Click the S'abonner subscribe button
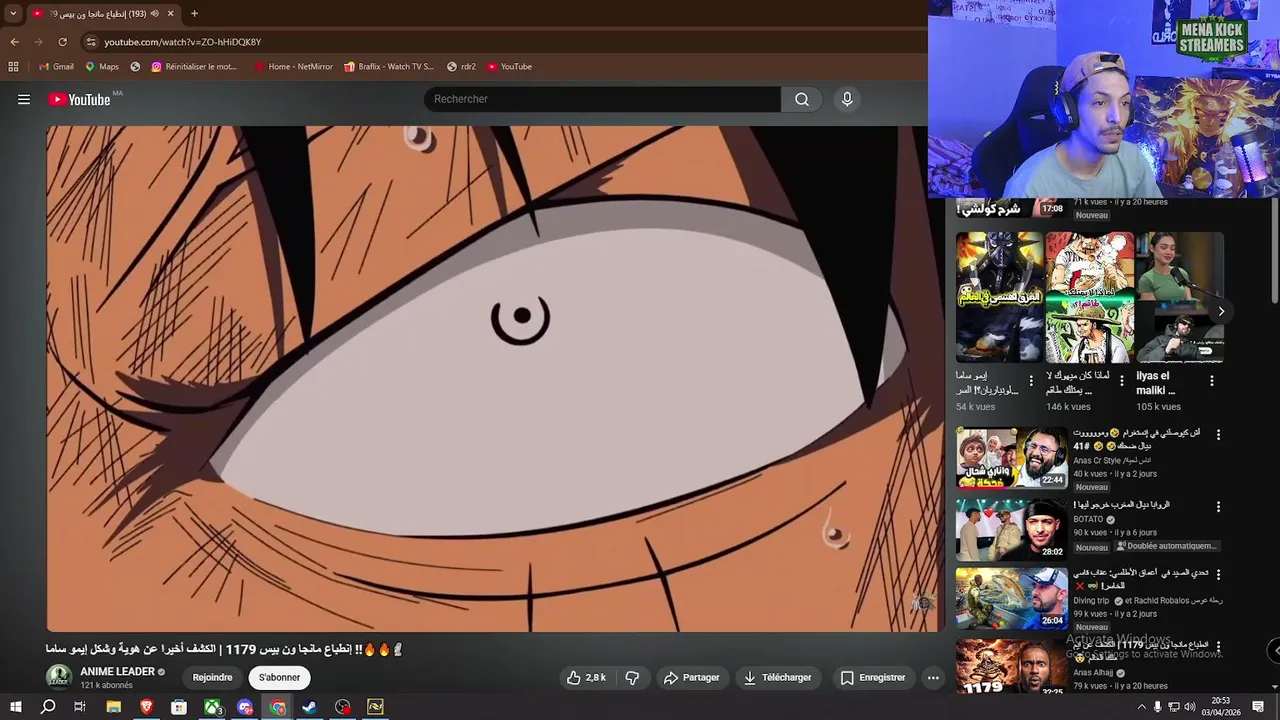 point(279,677)
